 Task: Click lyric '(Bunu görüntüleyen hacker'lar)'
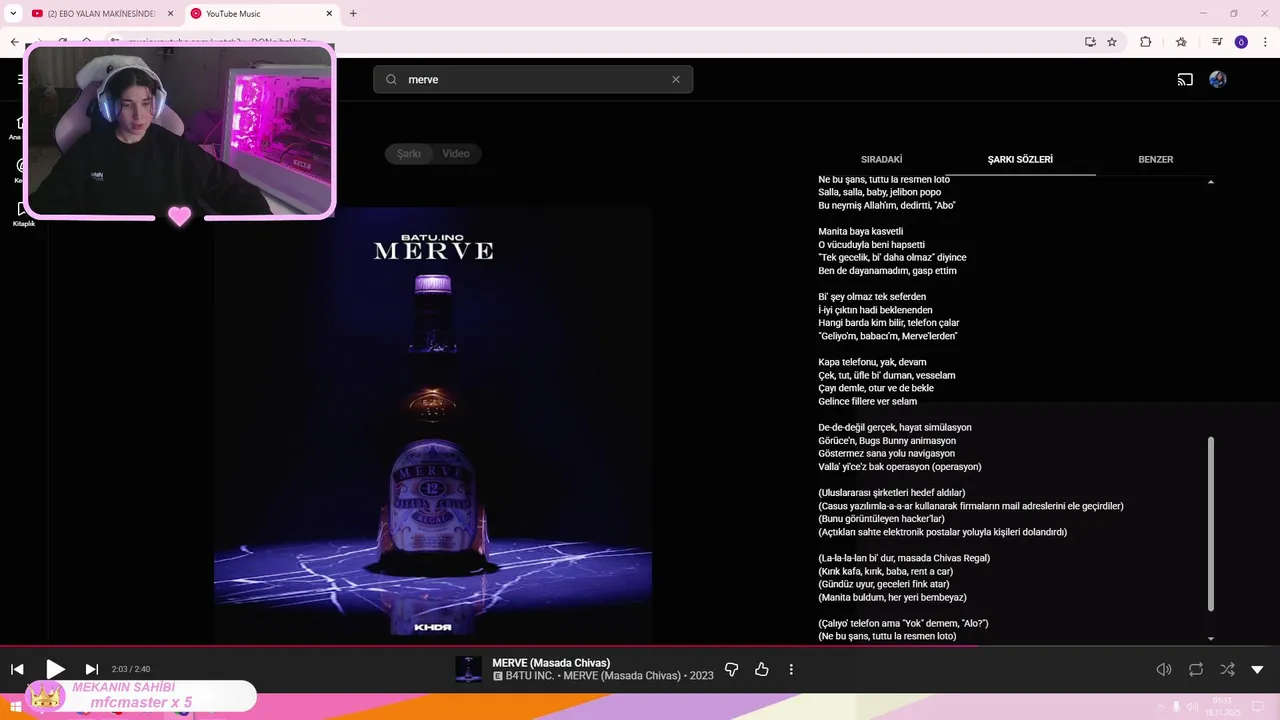[881, 519]
